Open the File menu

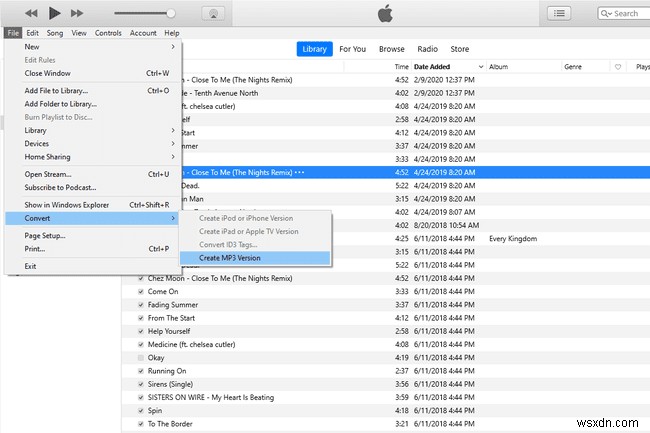coord(13,33)
